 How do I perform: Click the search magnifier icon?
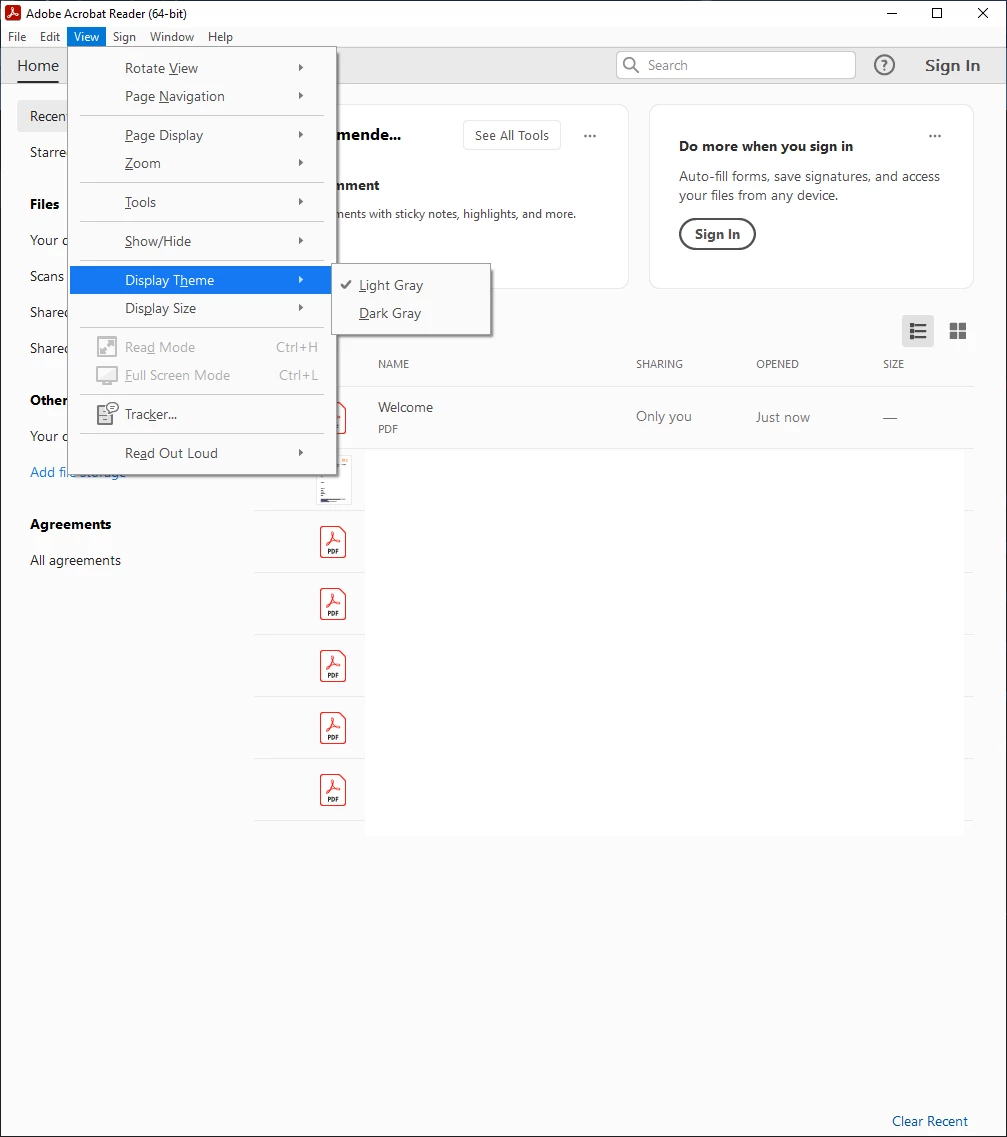(631, 65)
